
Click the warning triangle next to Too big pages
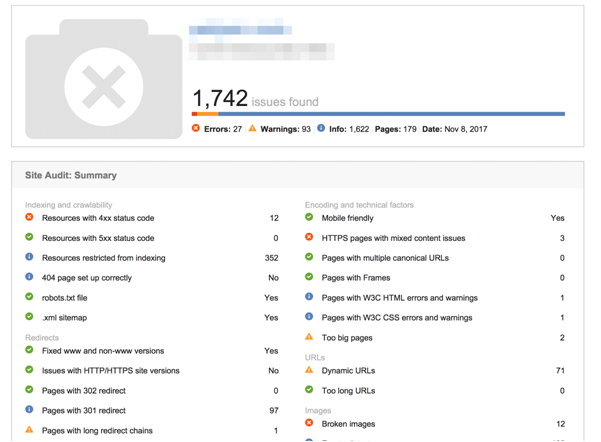pos(309,337)
